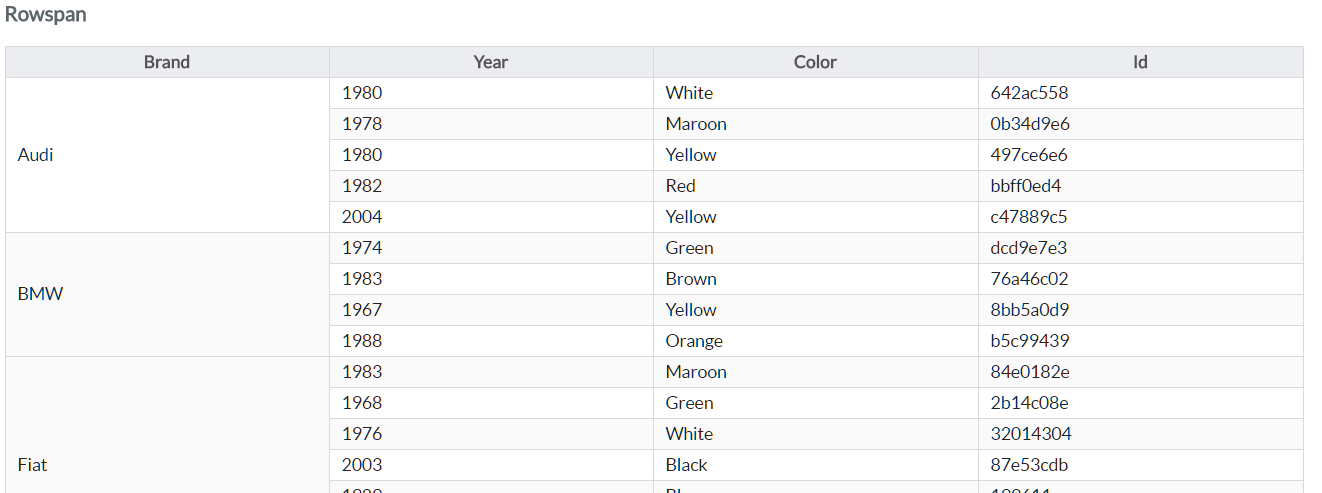Select the Audi brand cell

click(x=167, y=155)
